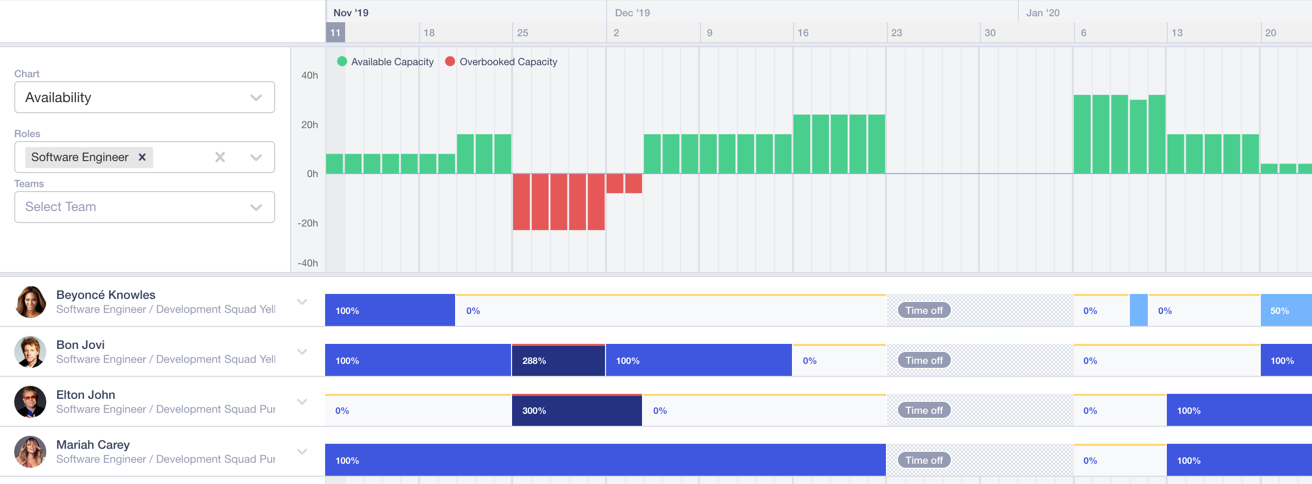Expand Elton John row chevron
Screen dimensions: 1312x484
point(302,402)
